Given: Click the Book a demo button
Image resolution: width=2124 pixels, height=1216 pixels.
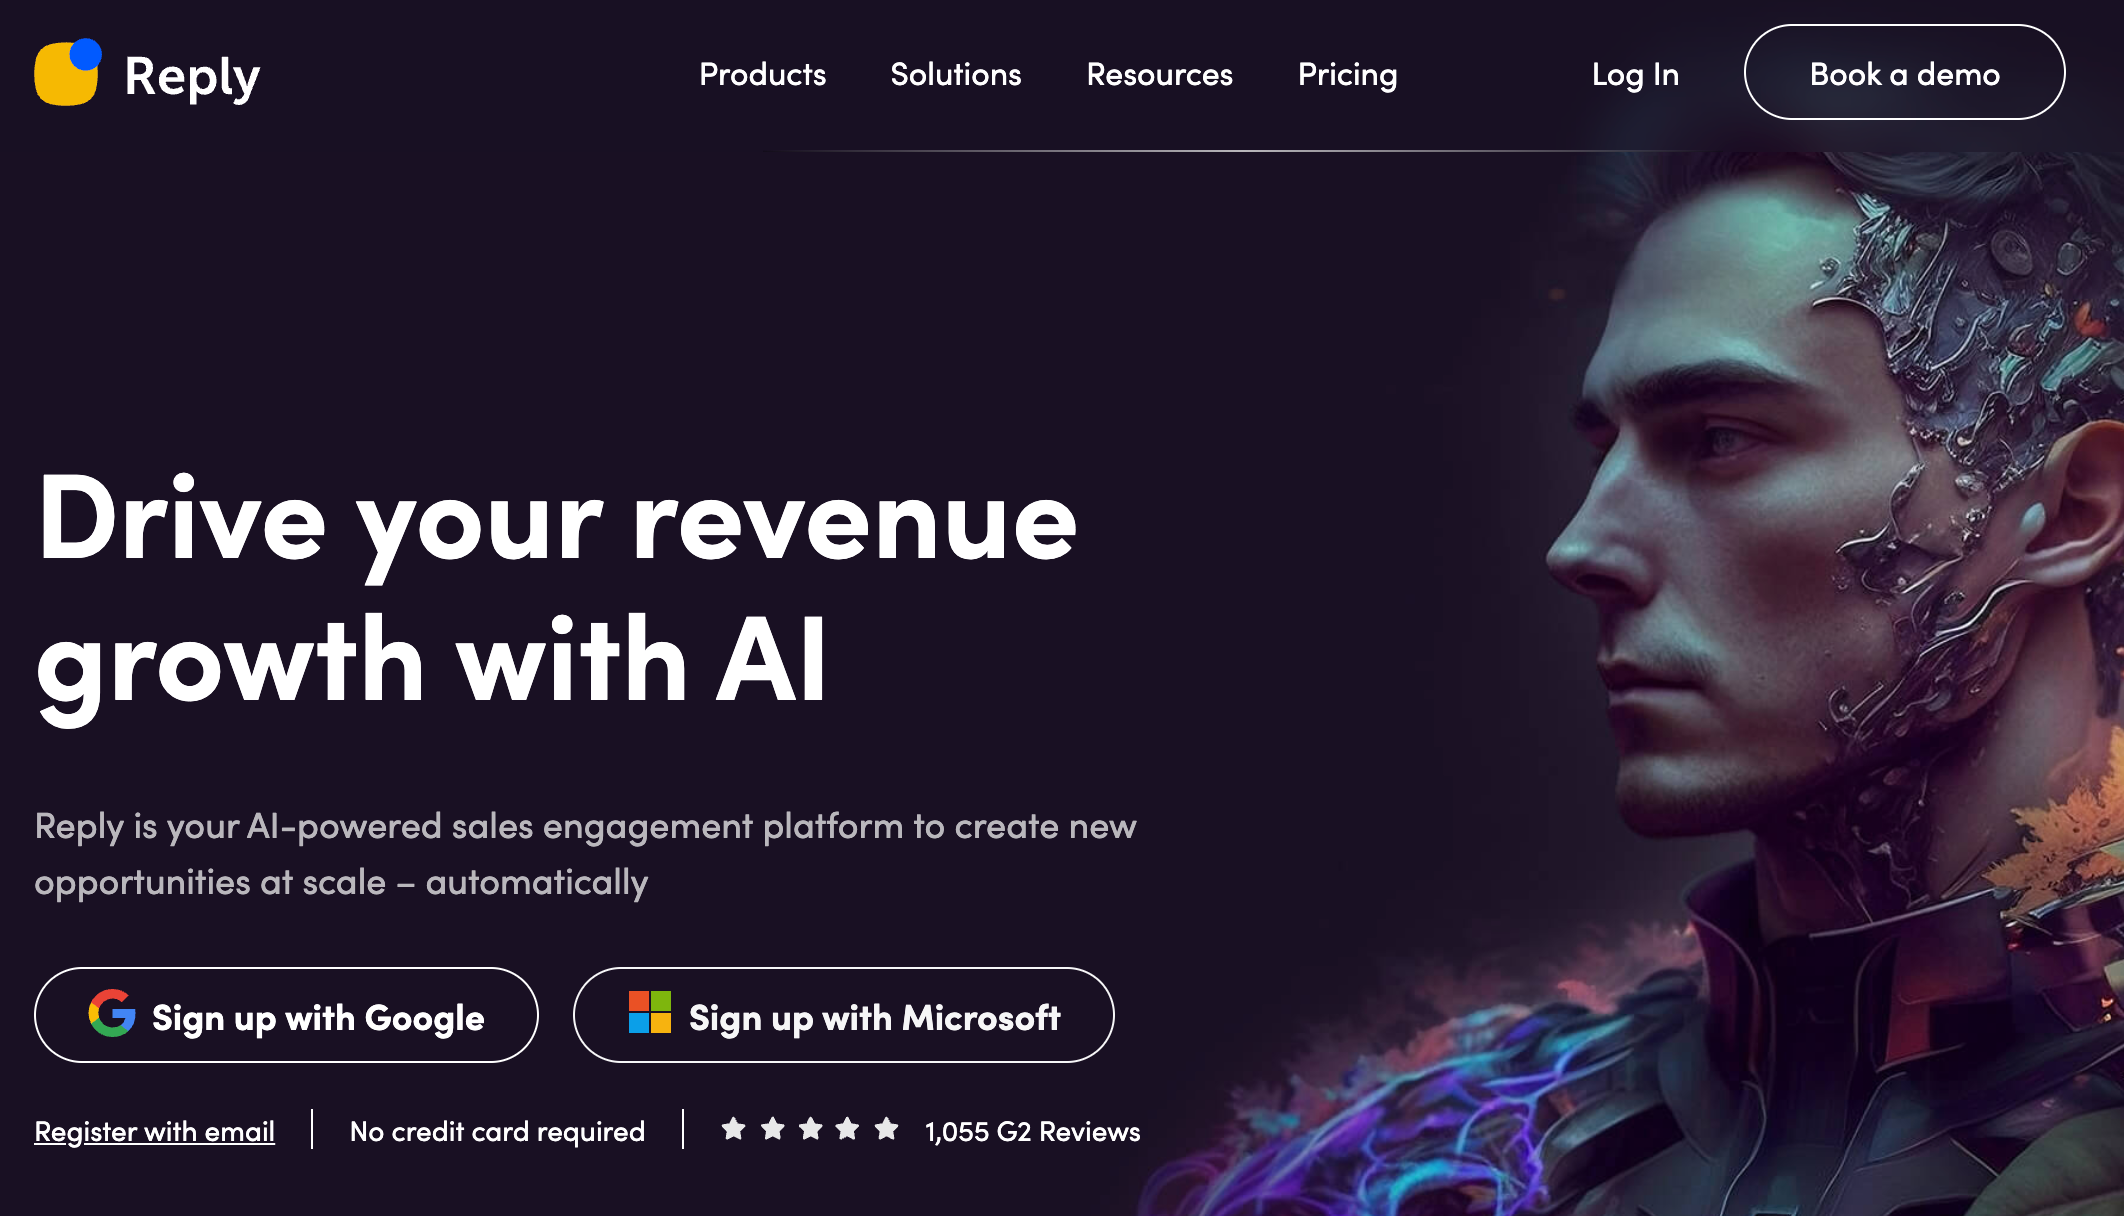Looking at the screenshot, I should (1905, 72).
